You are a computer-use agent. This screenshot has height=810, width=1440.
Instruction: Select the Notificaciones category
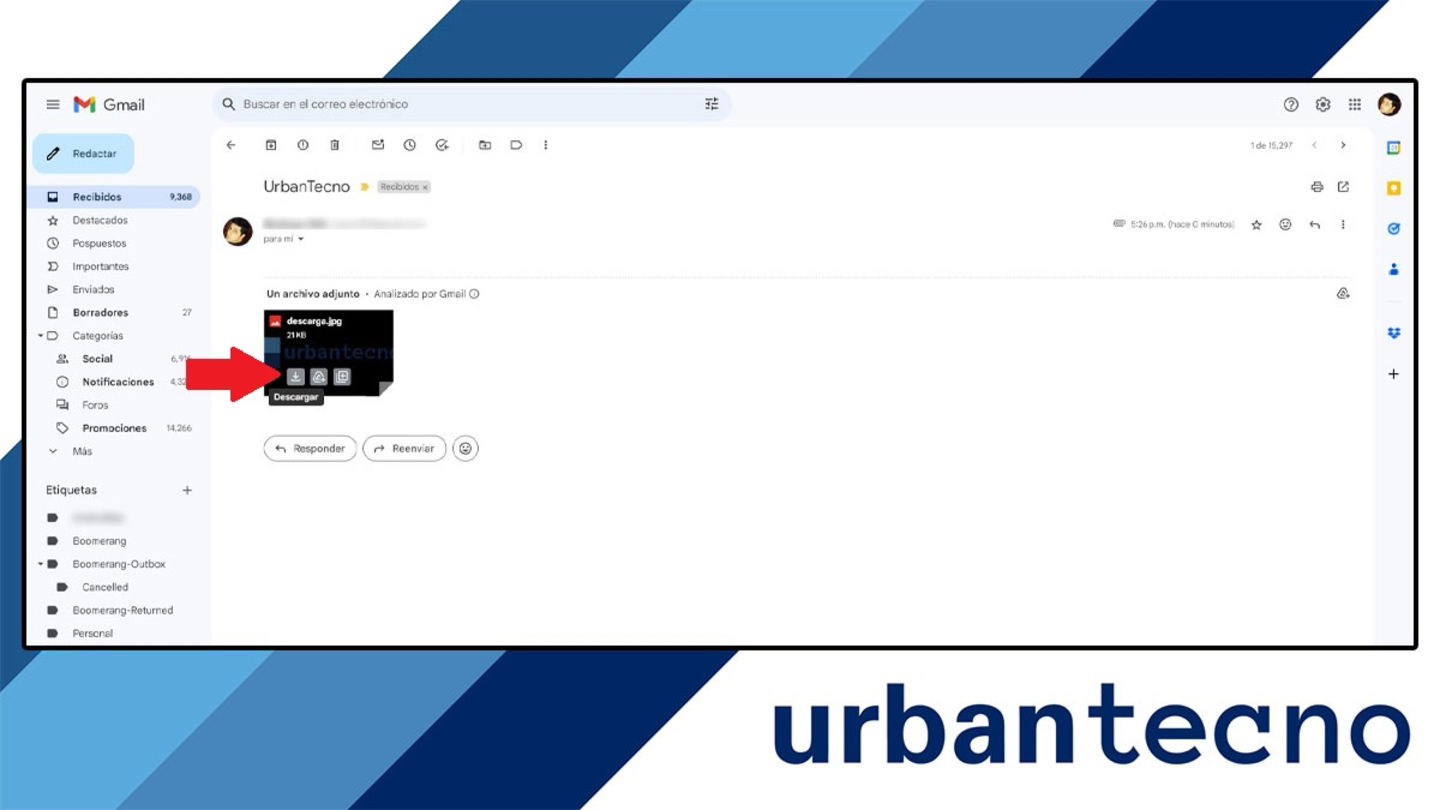(117, 382)
